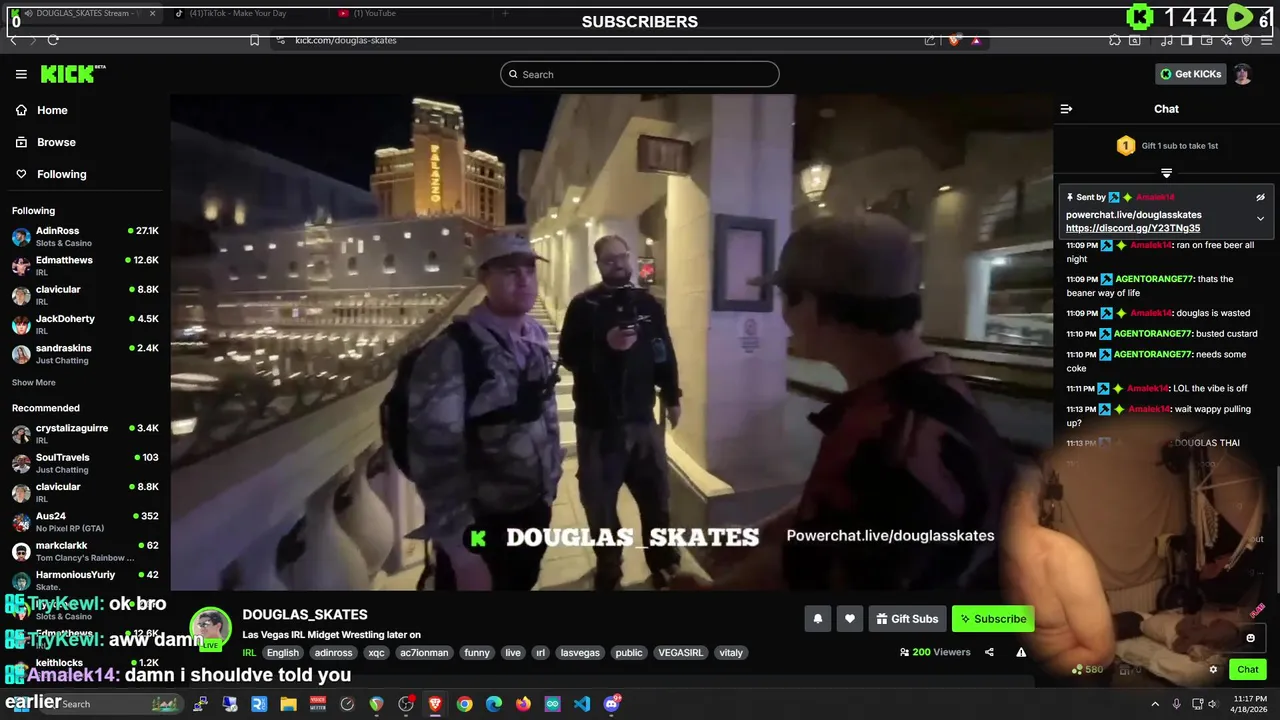
Task: Open Discord from the taskbar
Action: pos(612,704)
